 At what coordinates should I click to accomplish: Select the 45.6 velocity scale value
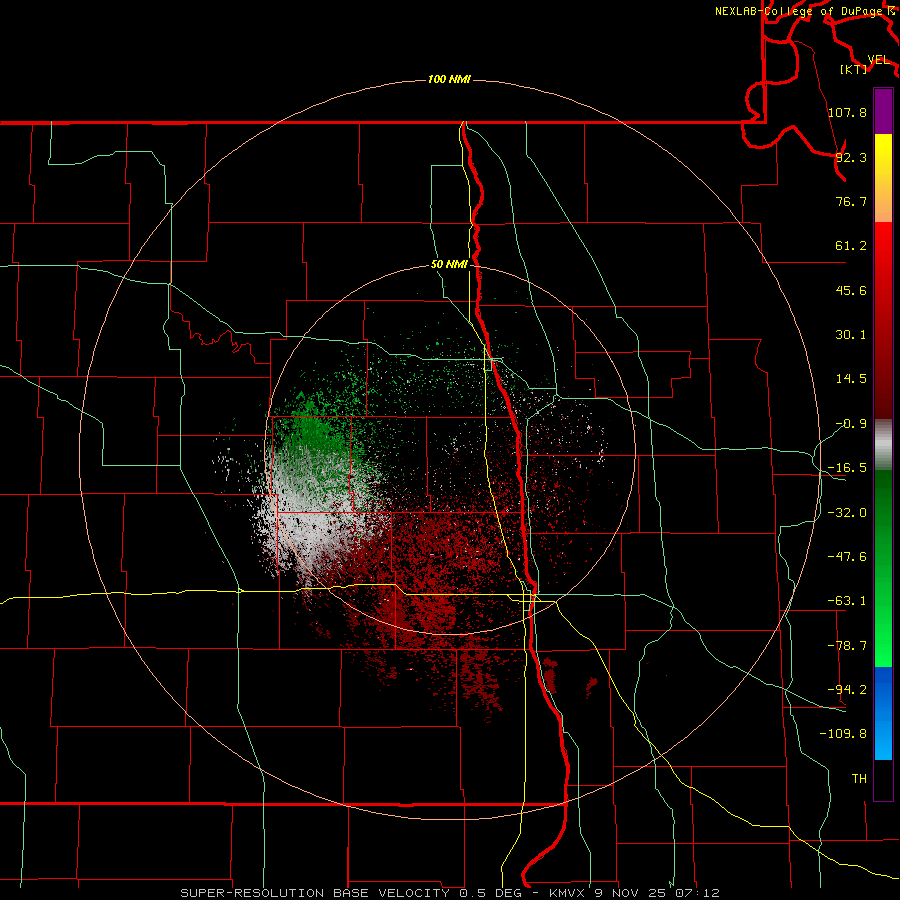pyautogui.click(x=851, y=290)
